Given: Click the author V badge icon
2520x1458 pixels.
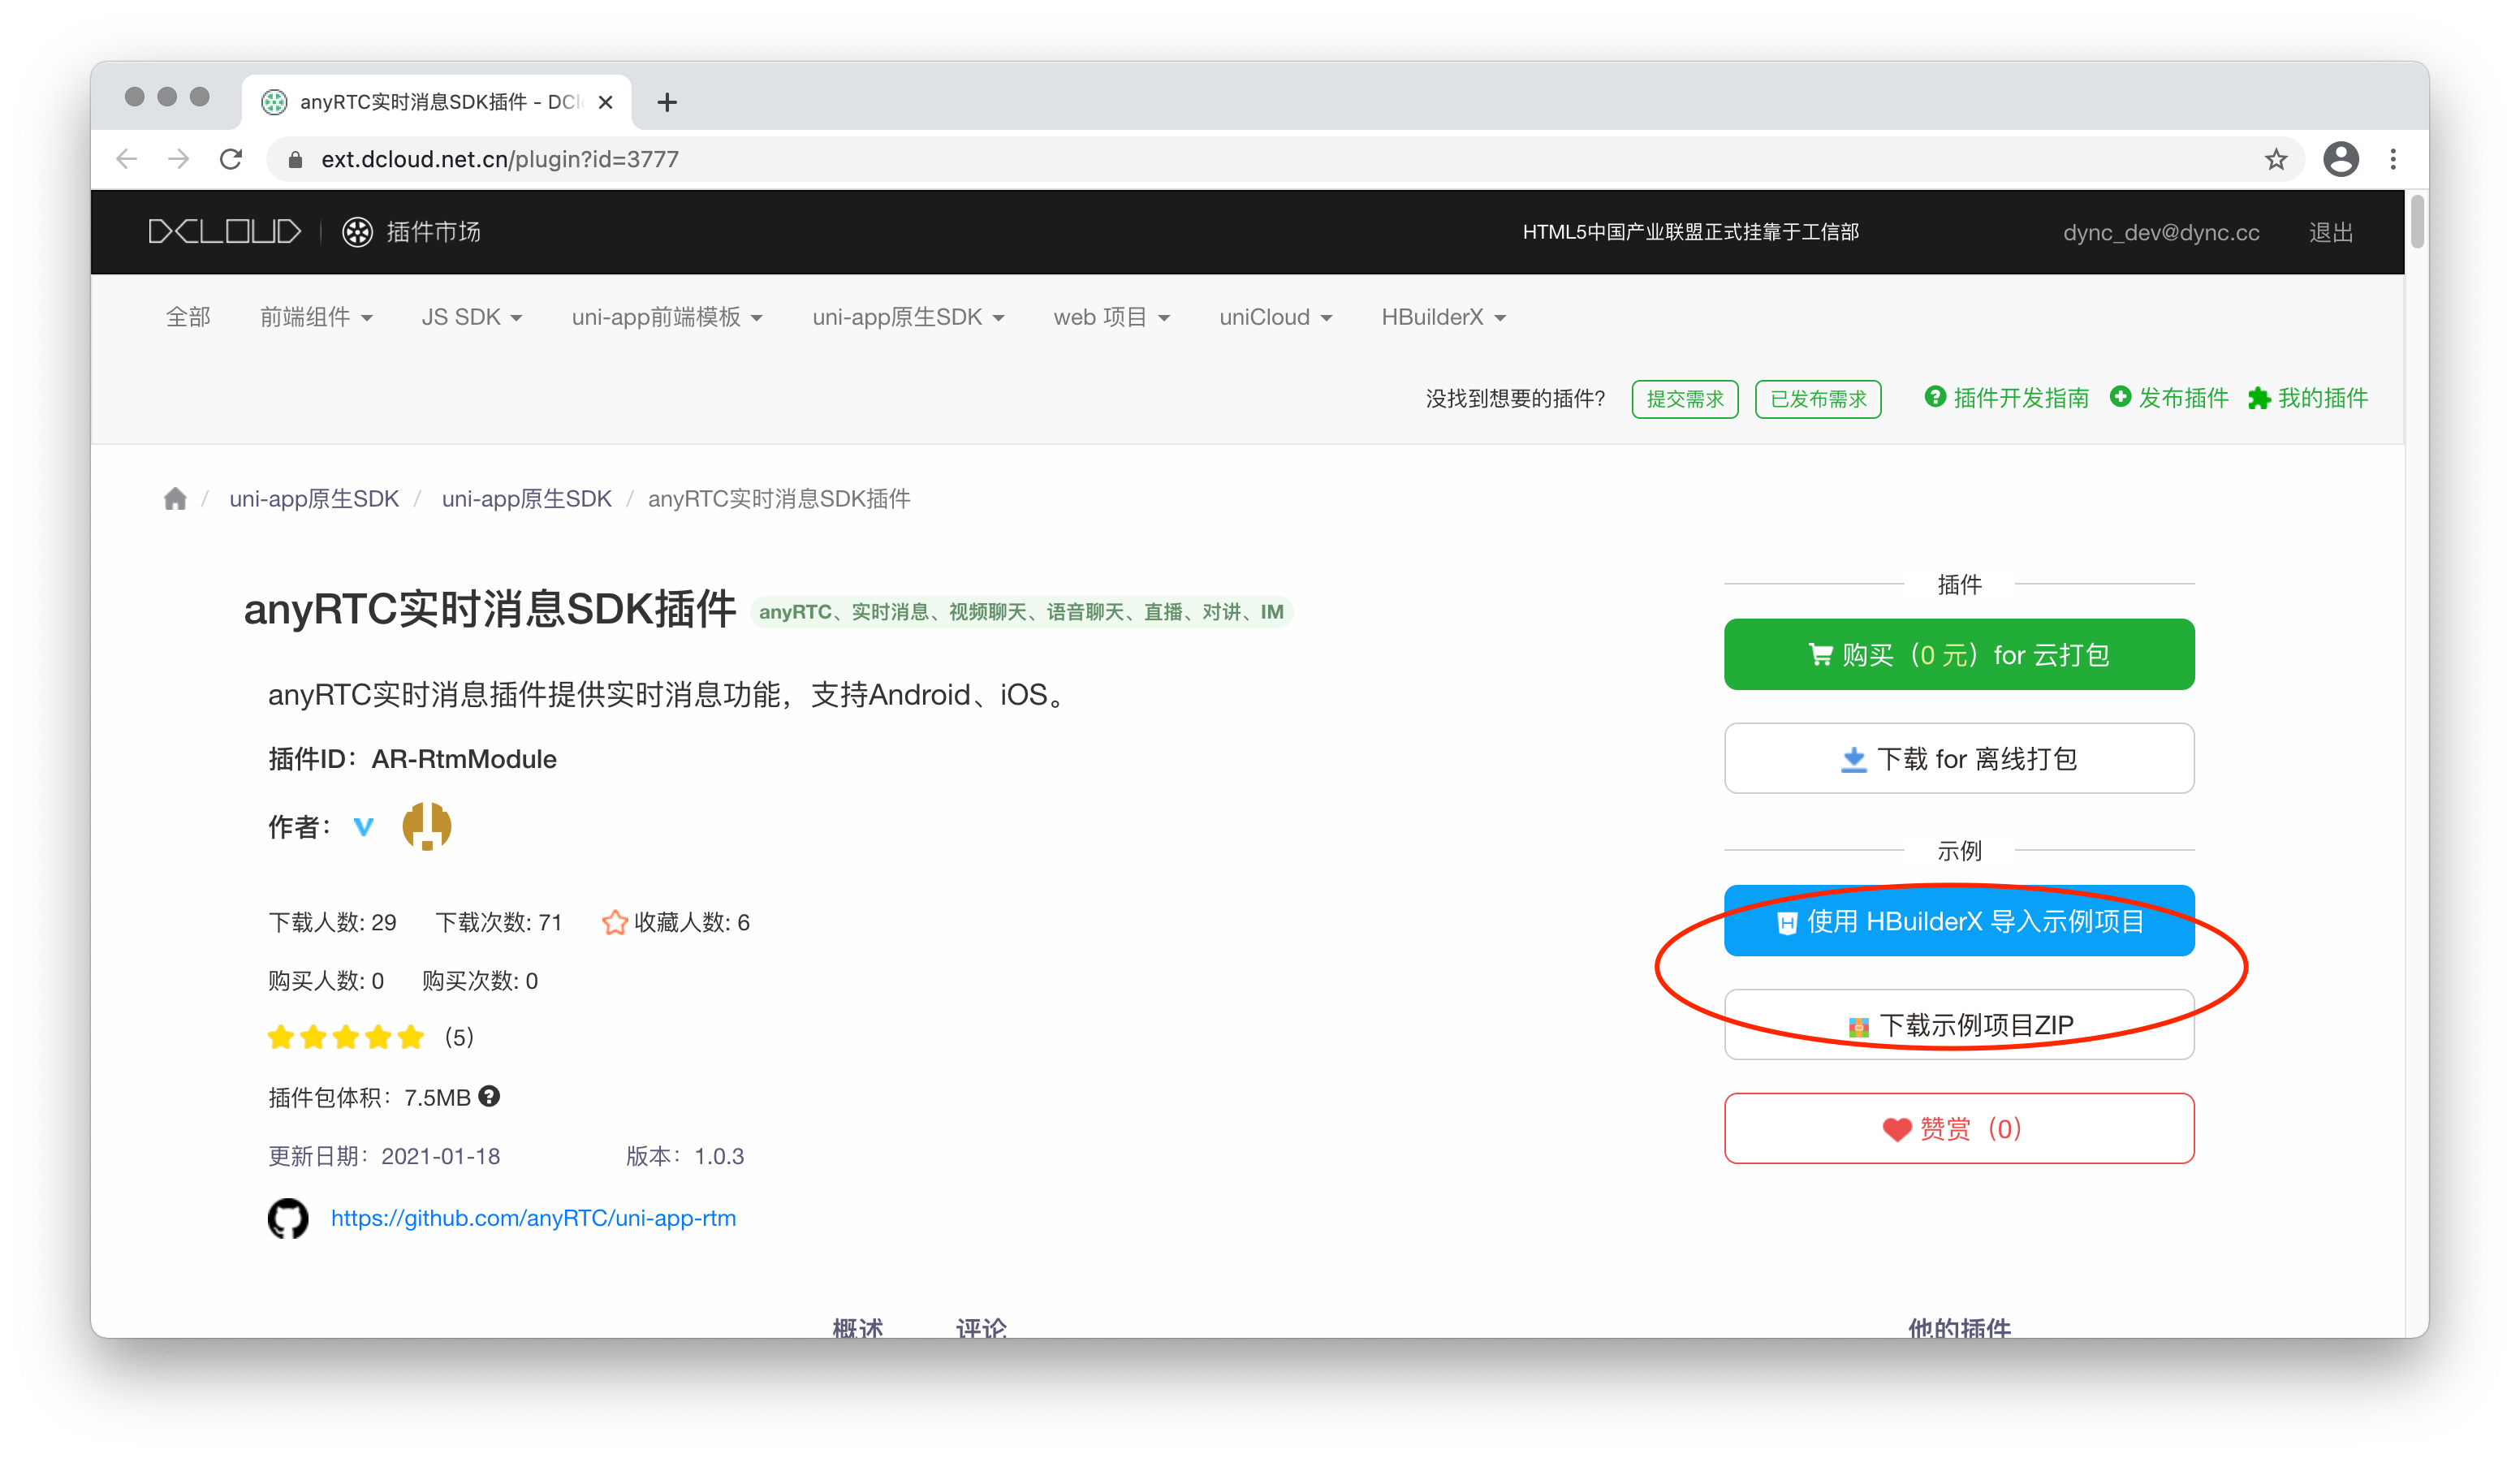Looking at the screenshot, I should click(364, 827).
